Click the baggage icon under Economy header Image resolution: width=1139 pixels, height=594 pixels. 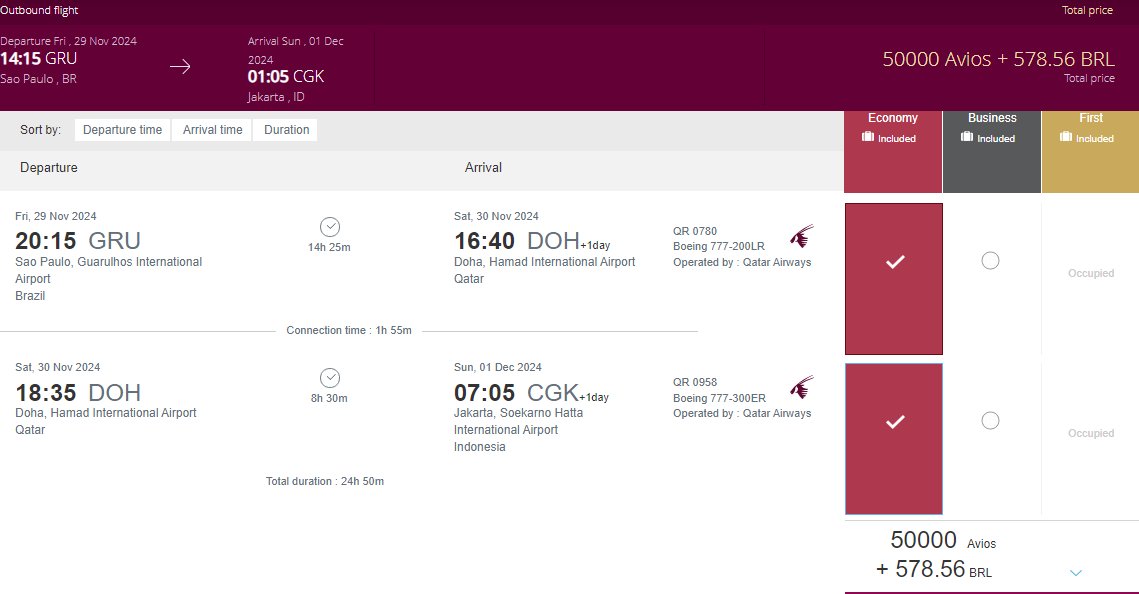tap(867, 137)
